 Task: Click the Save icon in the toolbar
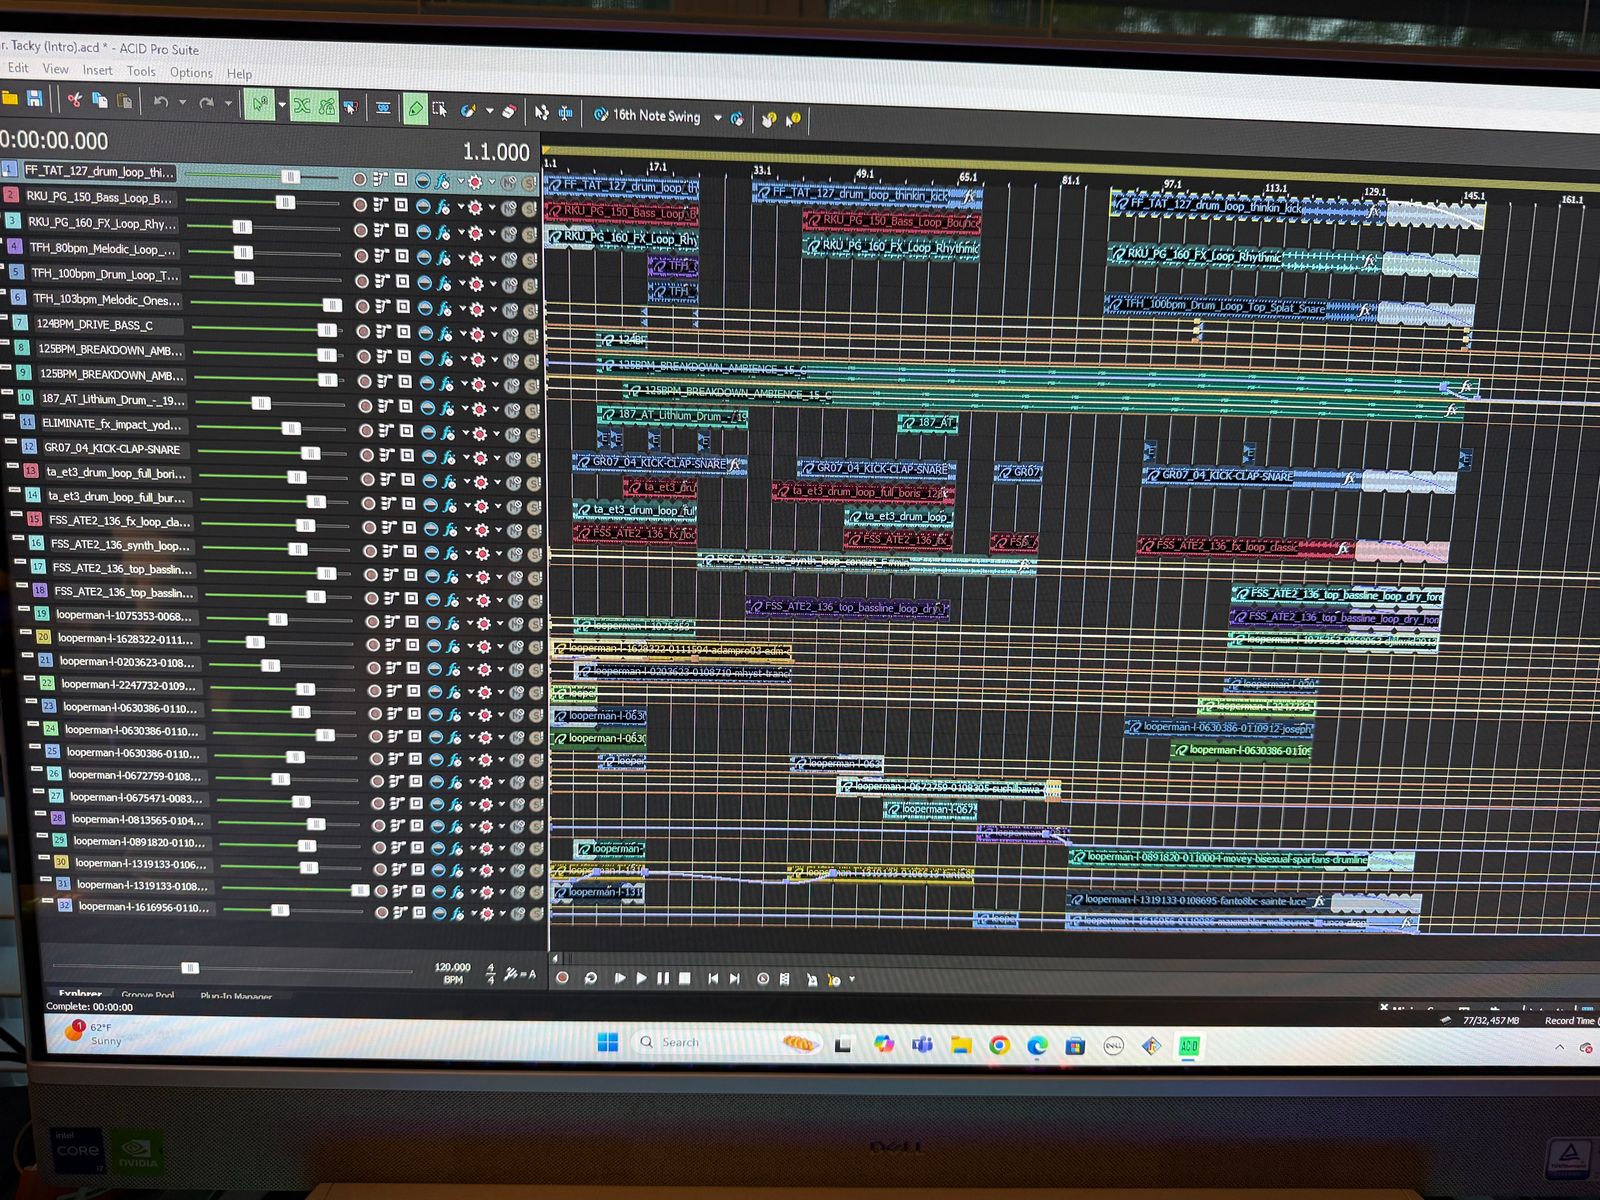pyautogui.click(x=34, y=98)
